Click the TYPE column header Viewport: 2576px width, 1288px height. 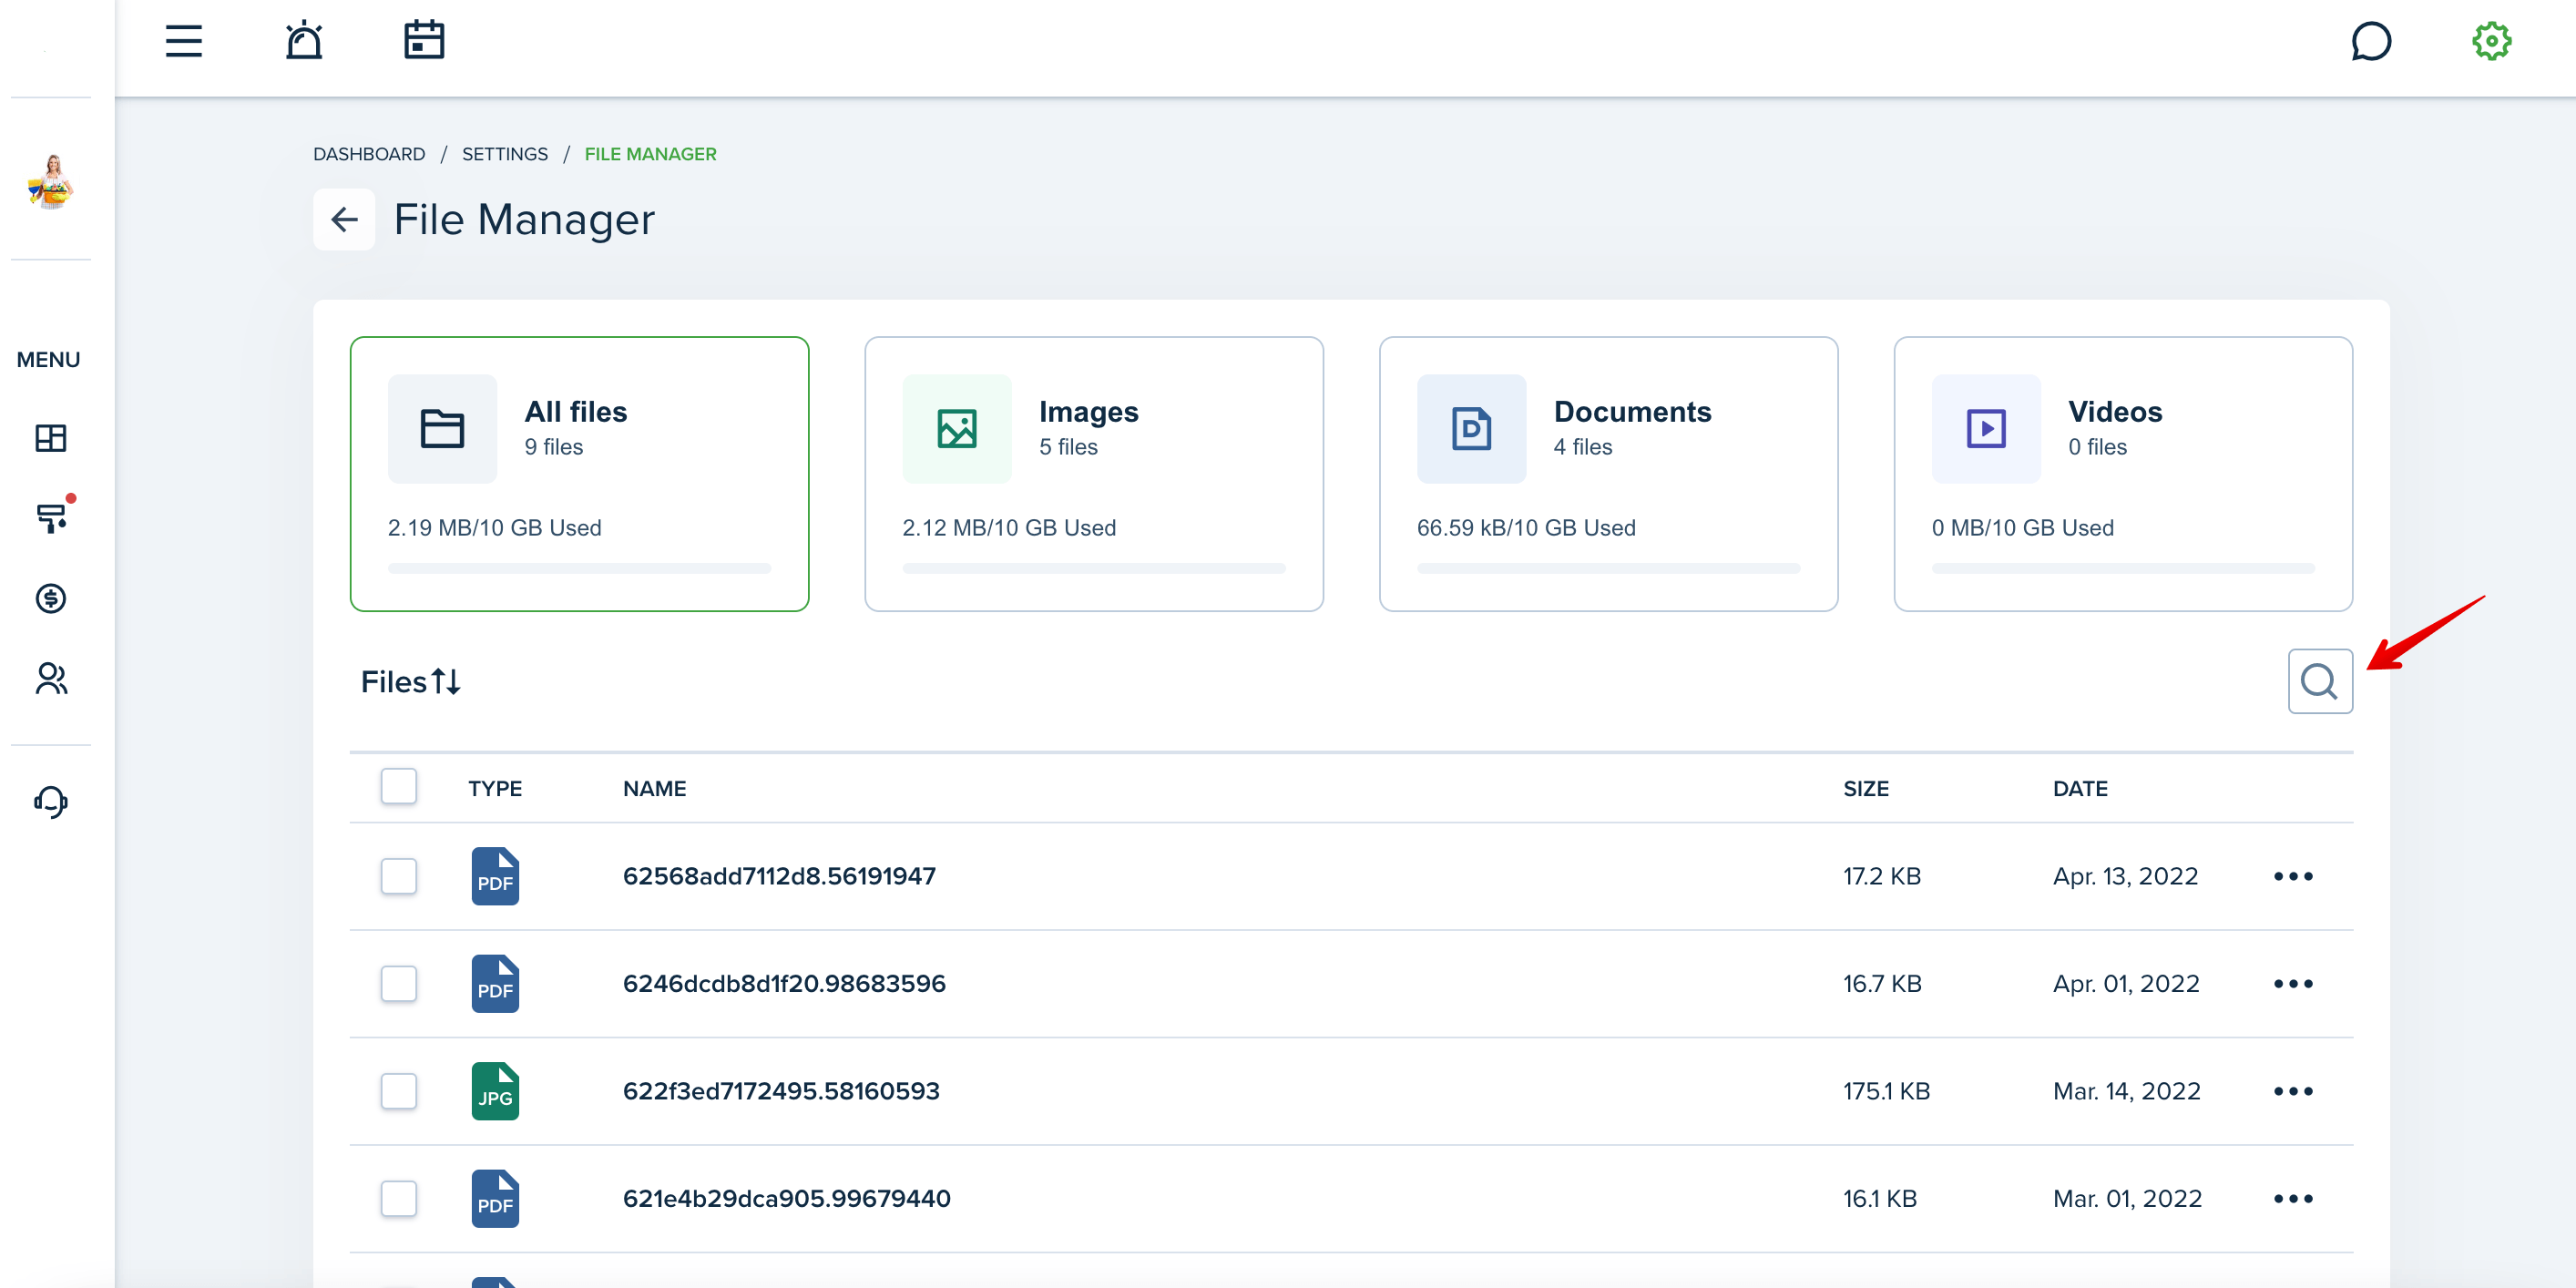pyautogui.click(x=495, y=788)
